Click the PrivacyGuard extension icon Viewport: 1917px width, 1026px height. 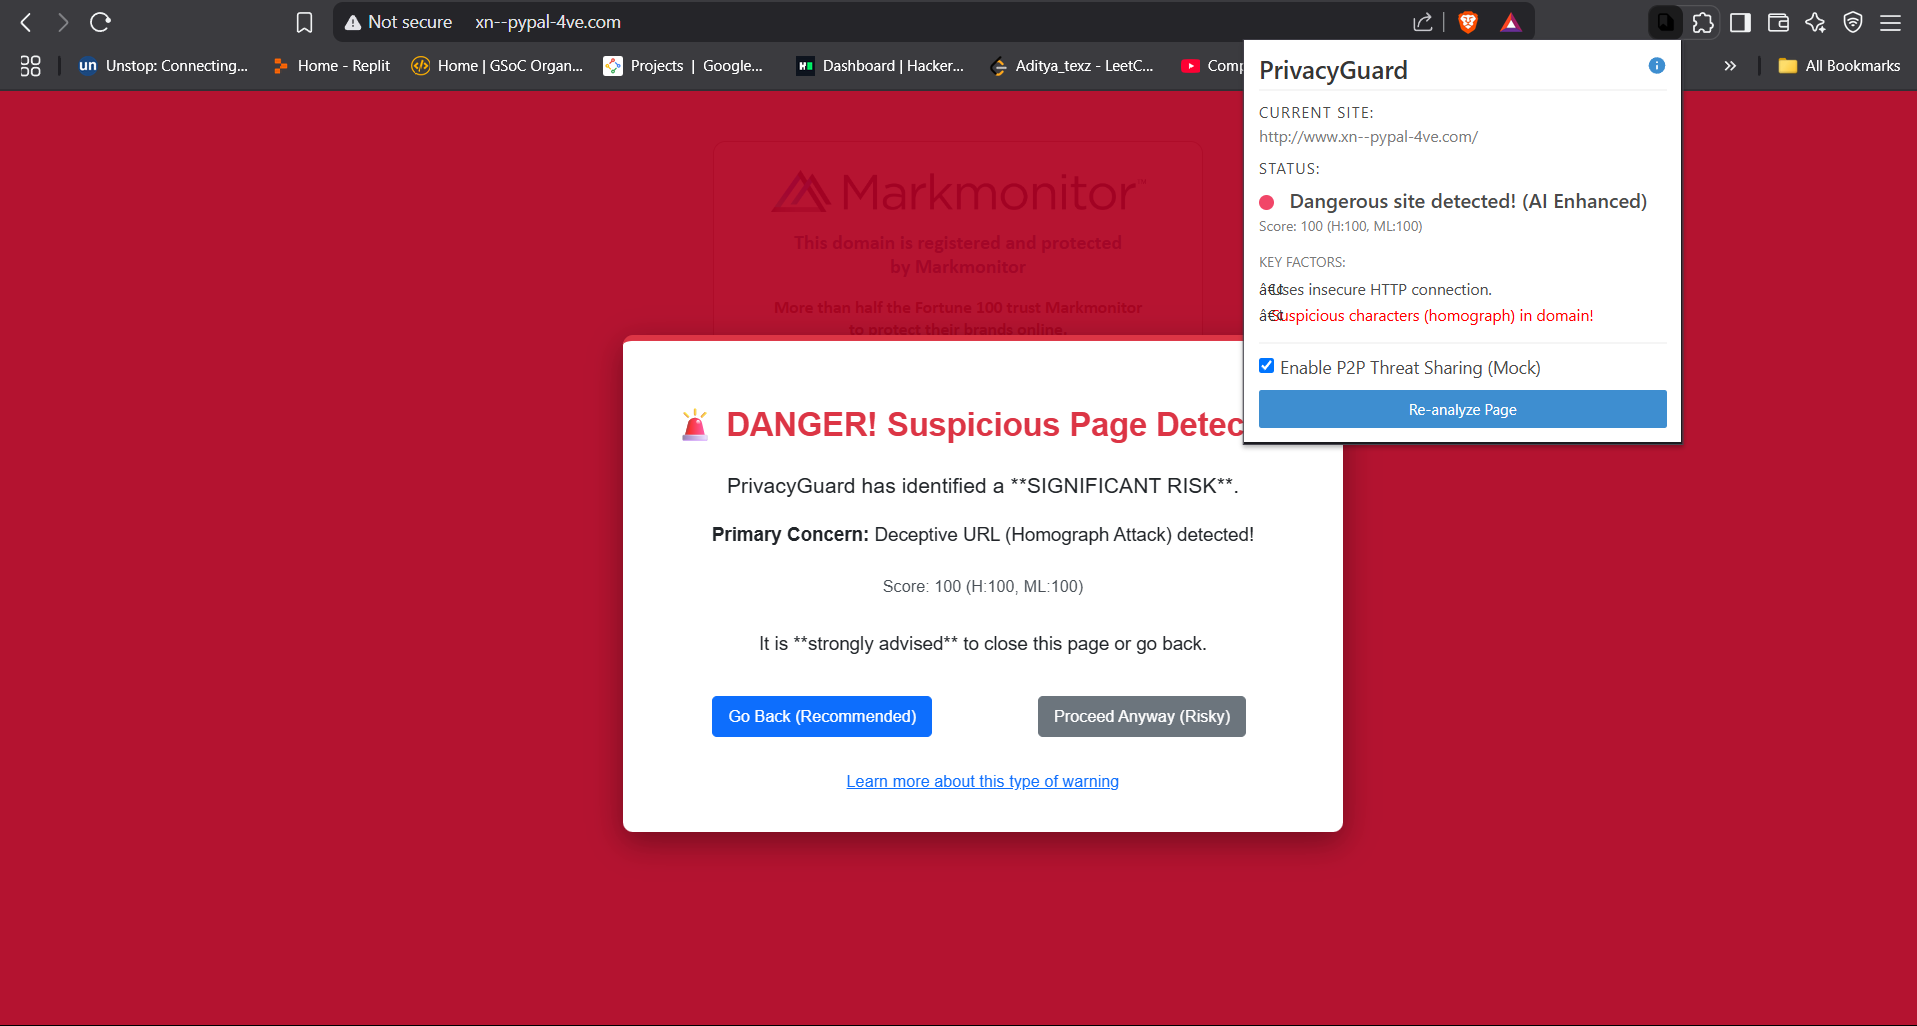(1665, 22)
